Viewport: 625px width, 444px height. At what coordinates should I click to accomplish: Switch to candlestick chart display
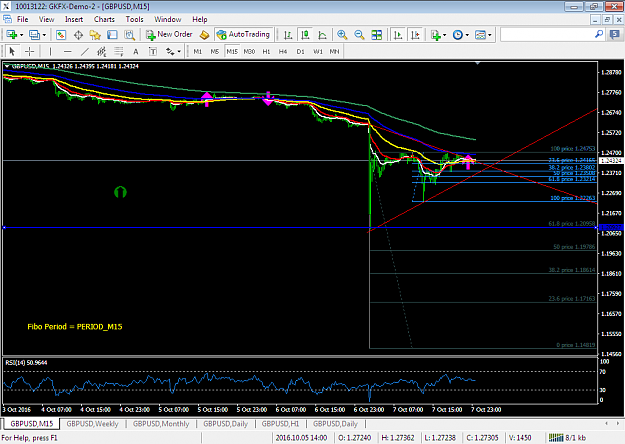[305, 35]
